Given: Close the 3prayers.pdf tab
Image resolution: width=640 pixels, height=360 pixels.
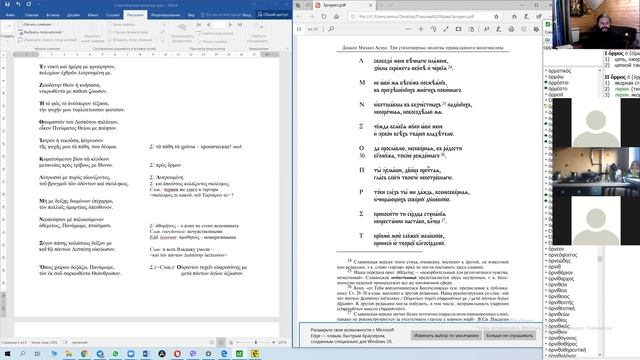Looking at the screenshot, I should click(x=371, y=5).
